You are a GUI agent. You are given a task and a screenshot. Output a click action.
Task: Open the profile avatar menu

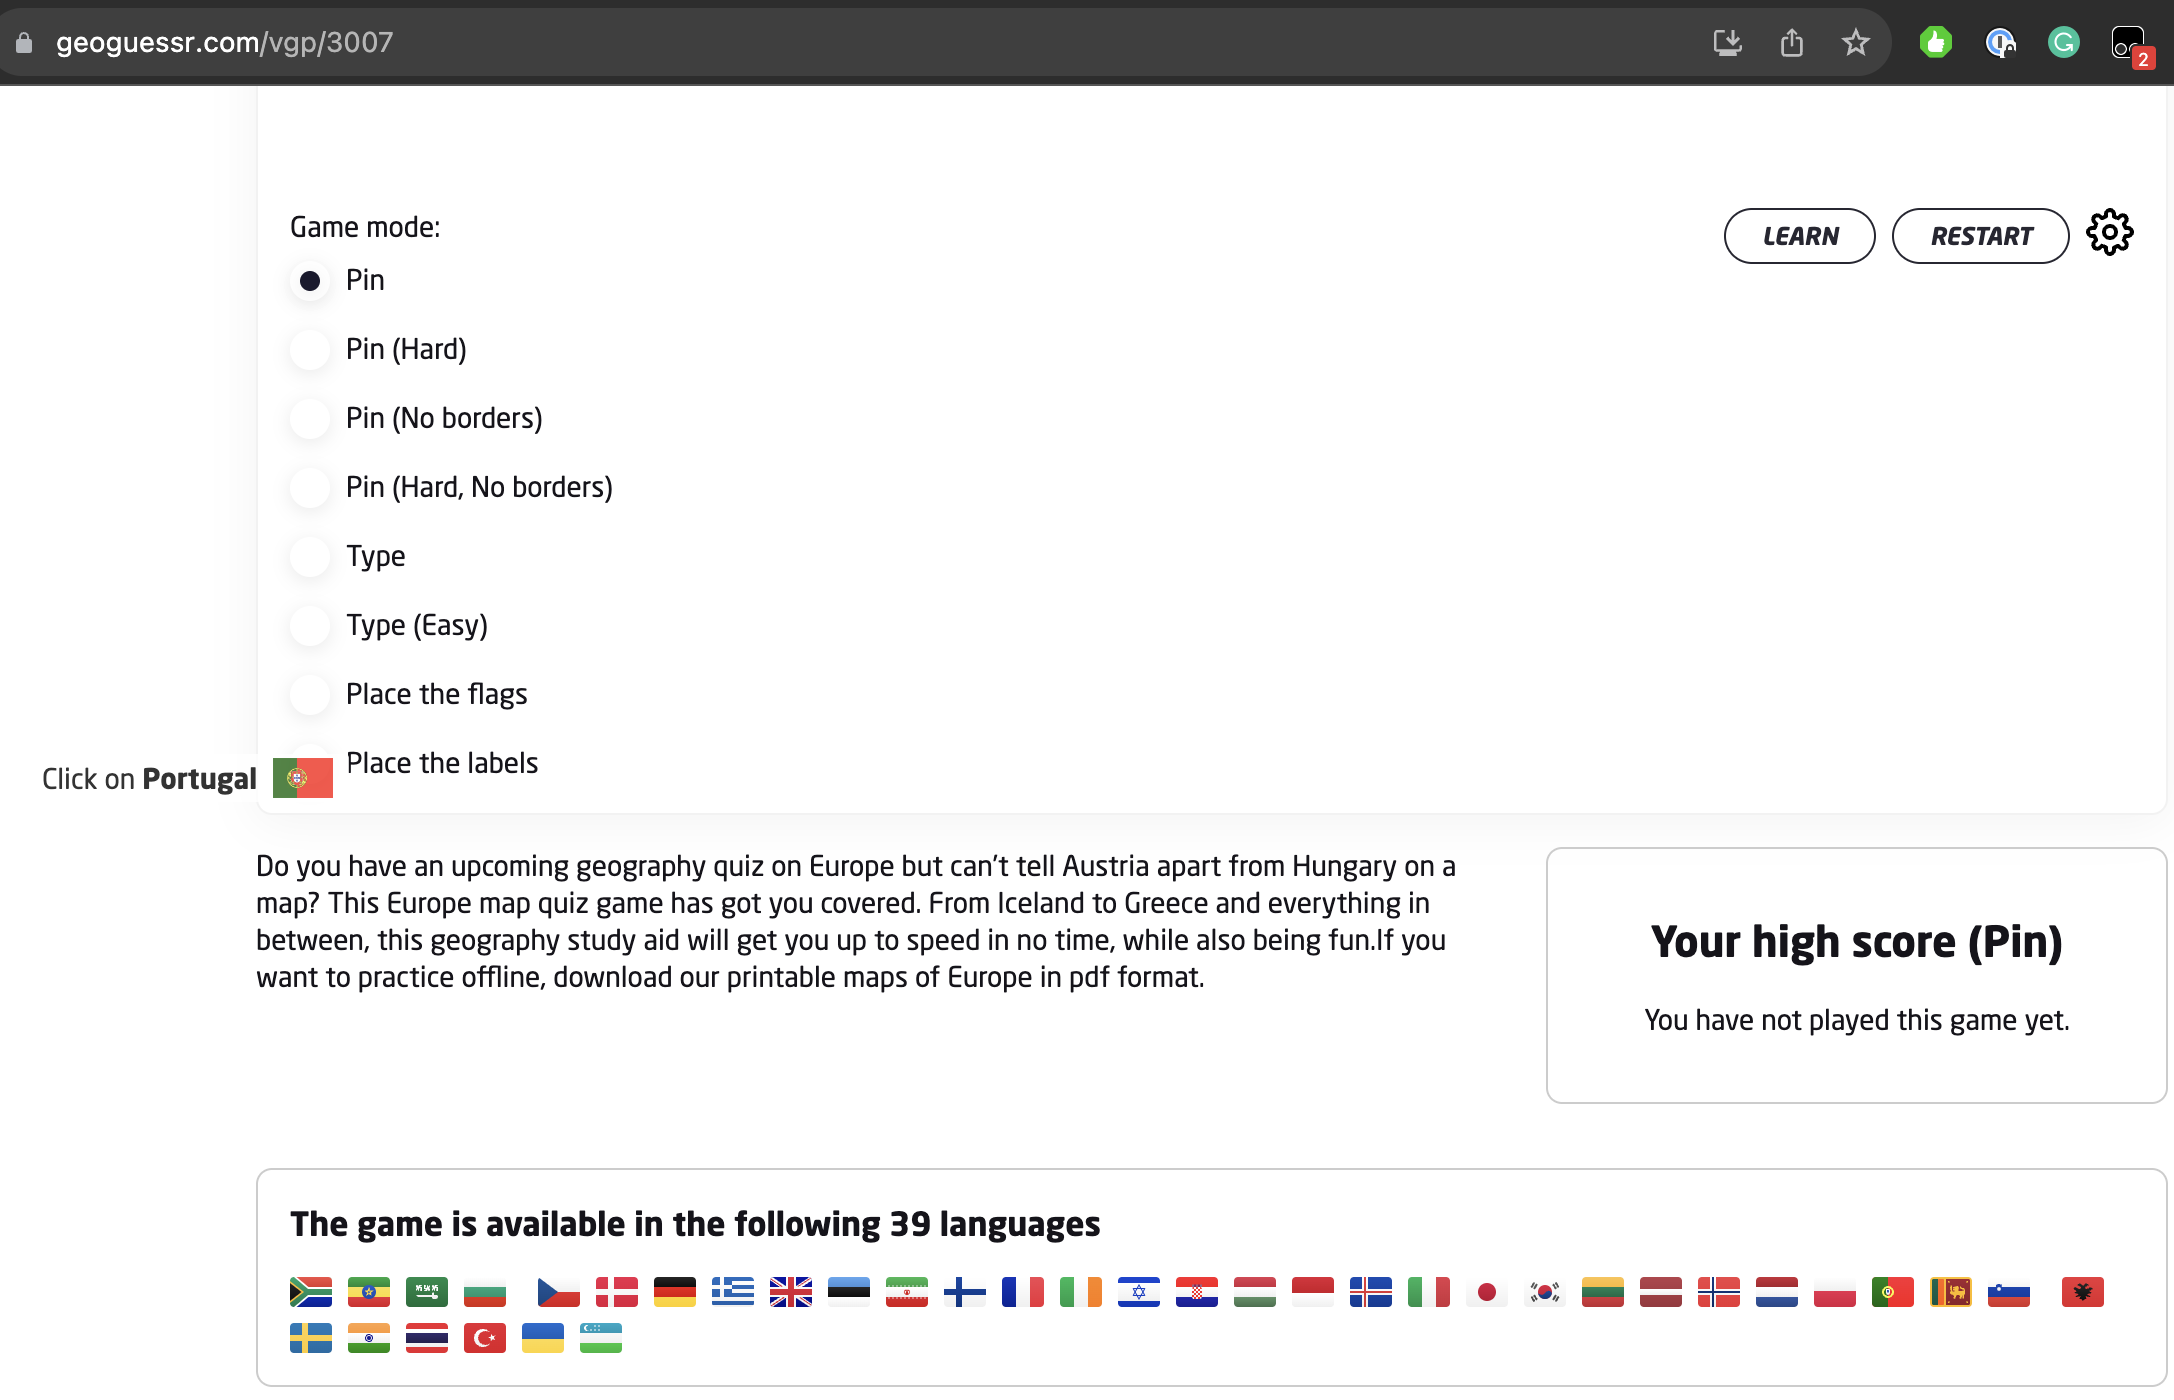point(2128,42)
